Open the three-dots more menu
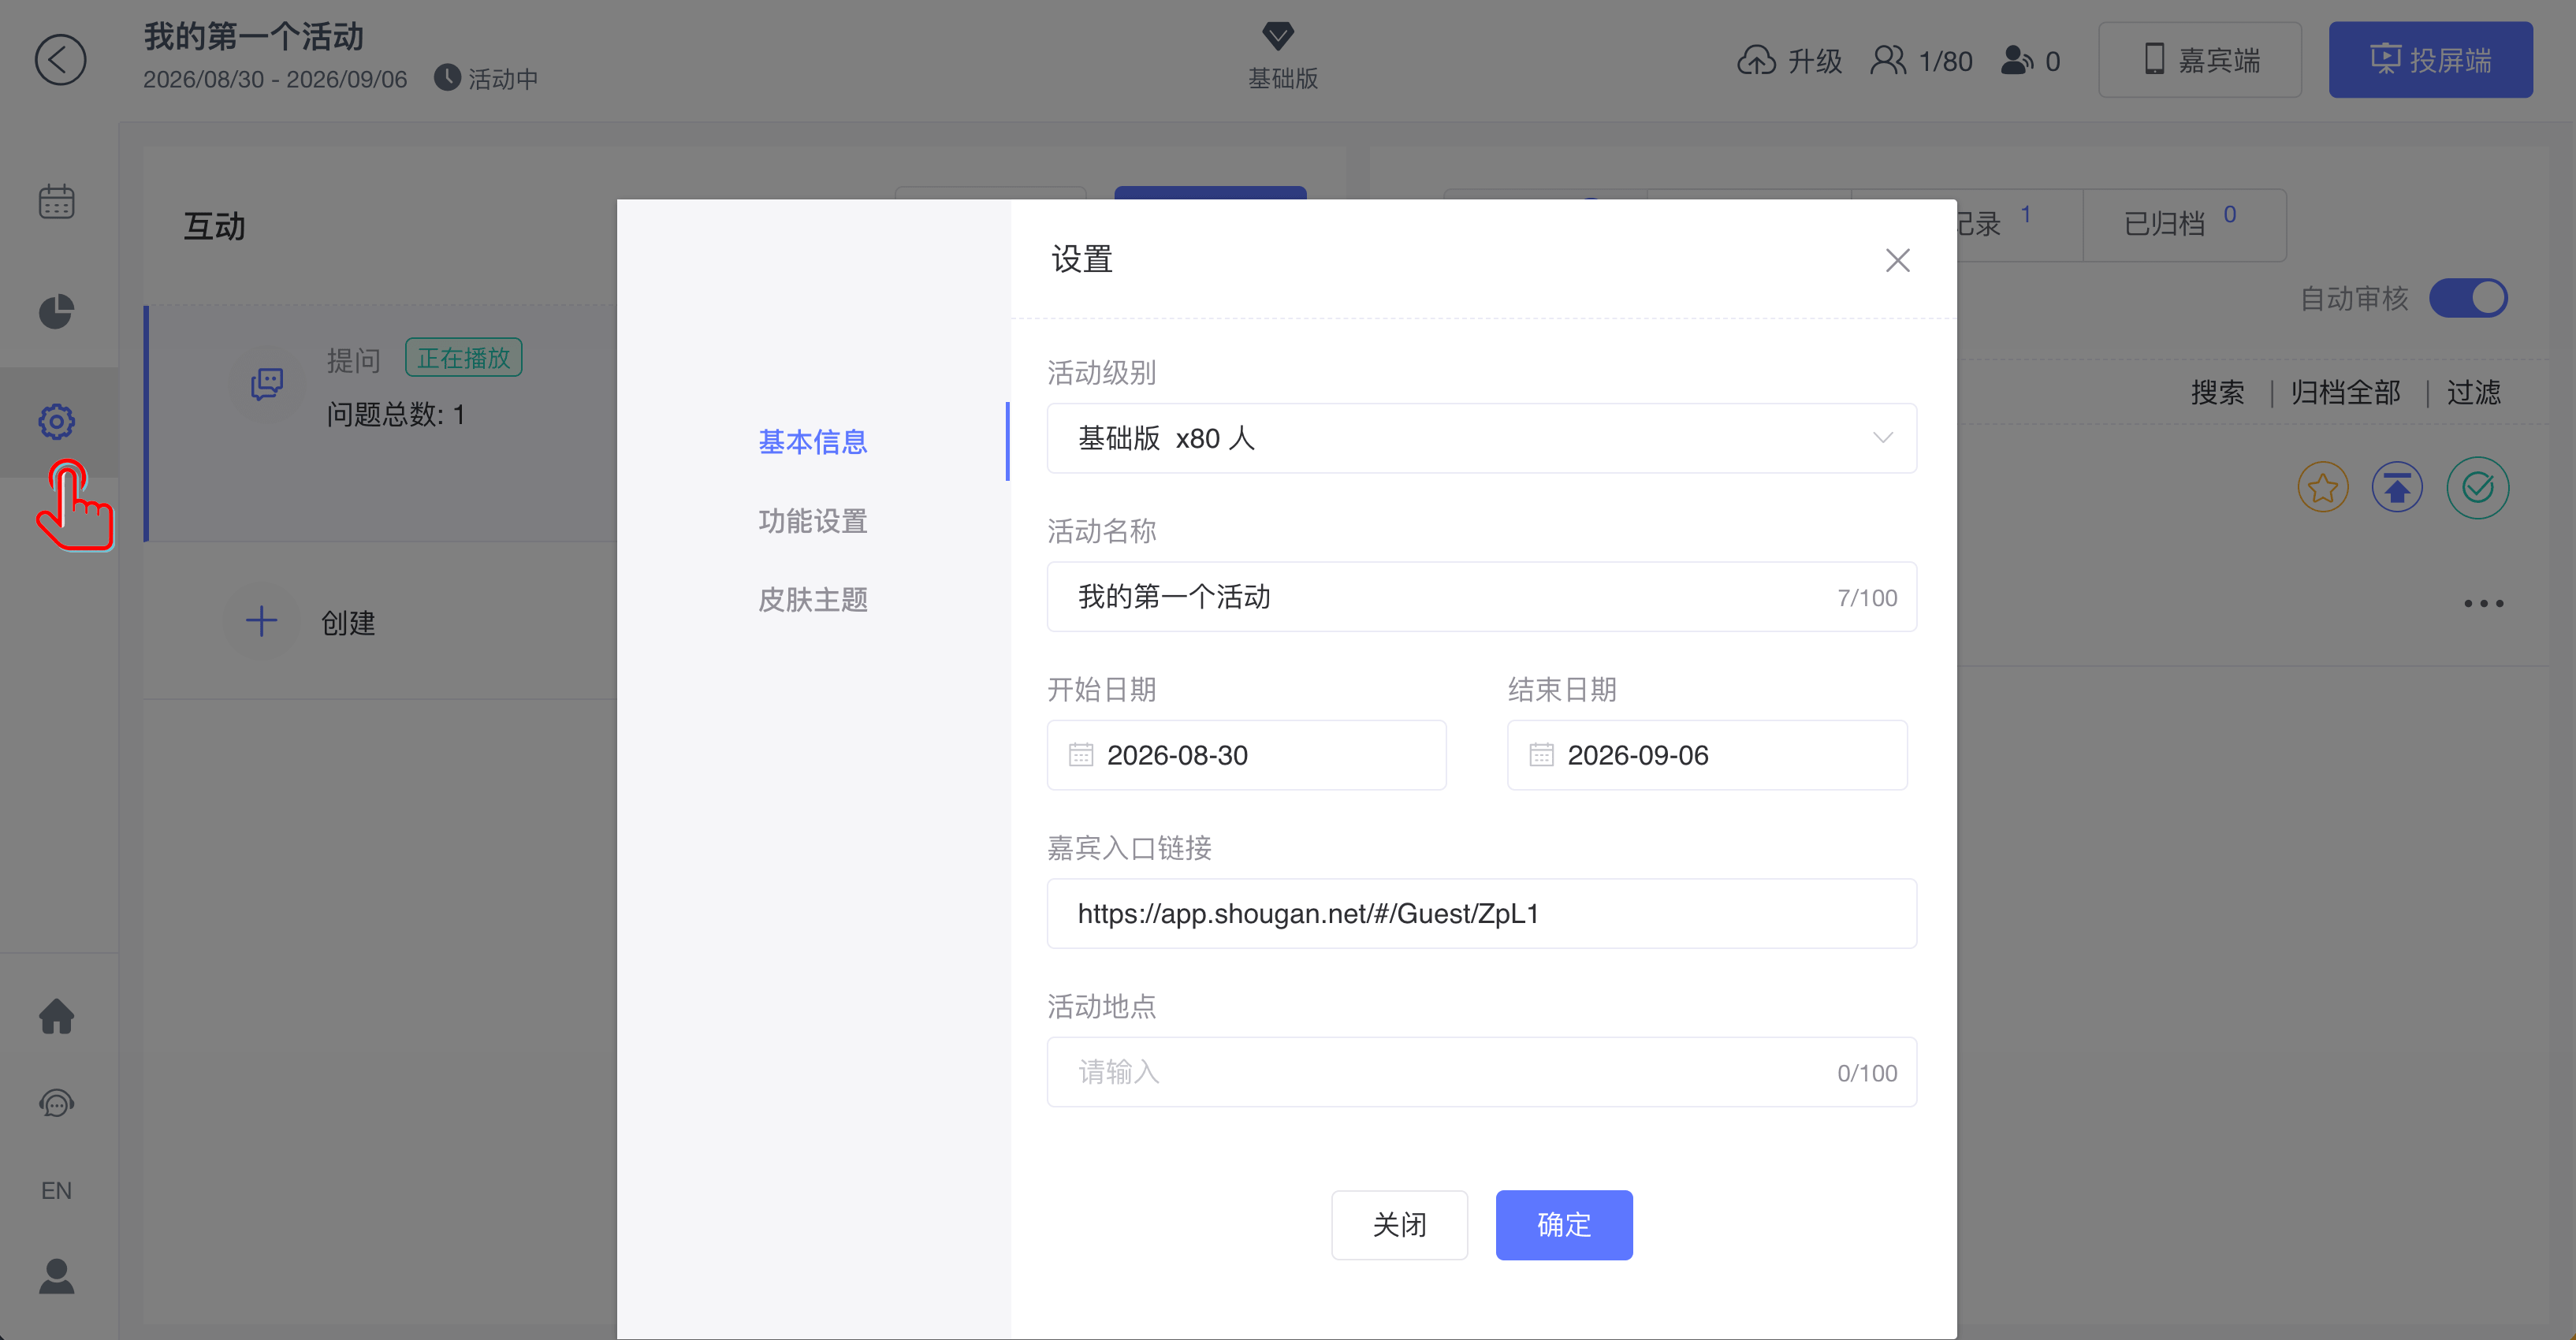Viewport: 2576px width, 1340px height. [2484, 603]
